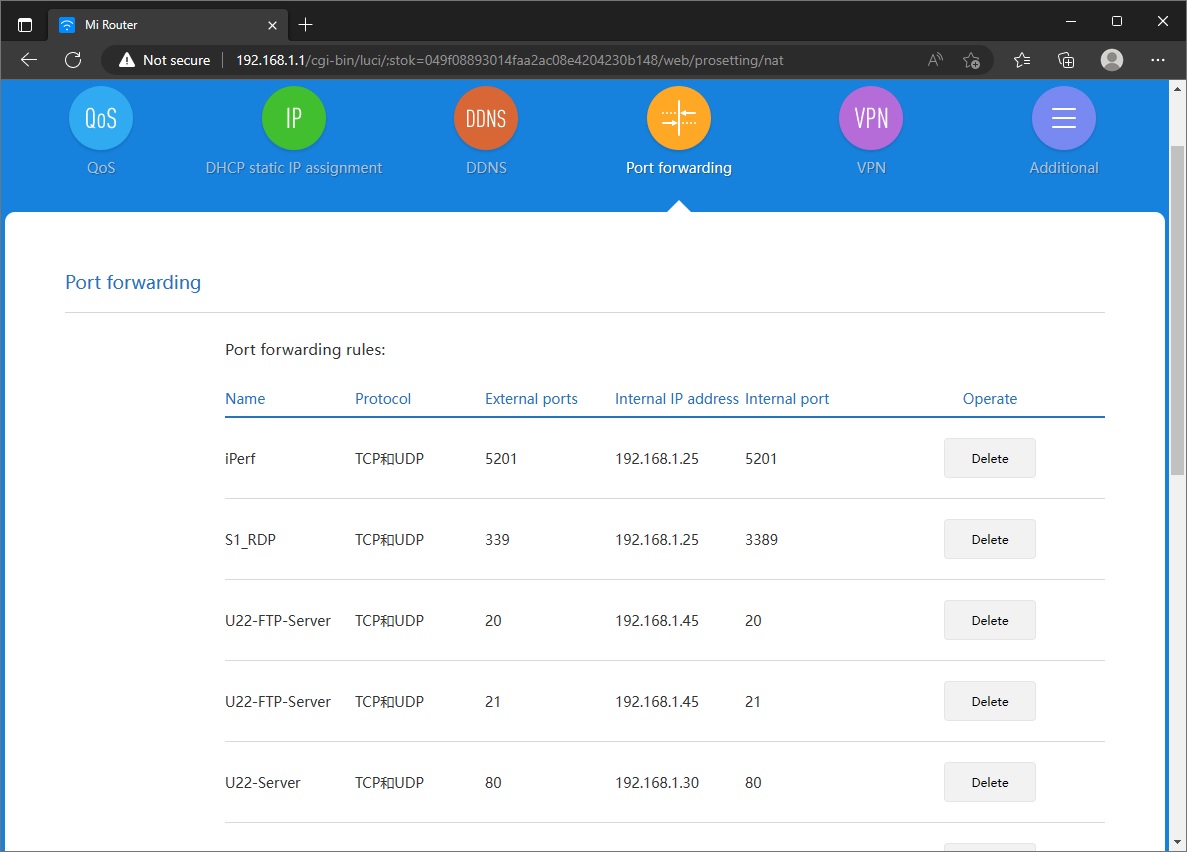Open browser Settings and more menu

tap(1158, 60)
